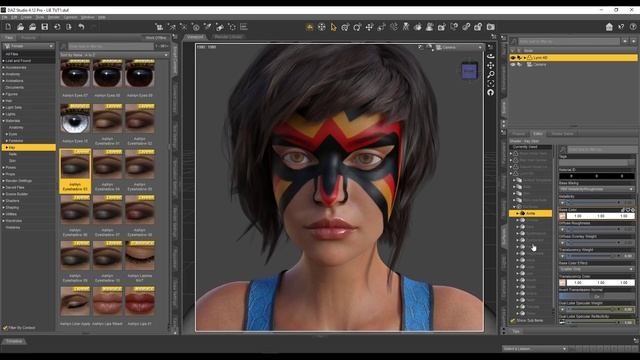Toggle the Invert Transmission Normal switch
Screen dimensions: 640x360
pyautogui.click(x=596, y=296)
